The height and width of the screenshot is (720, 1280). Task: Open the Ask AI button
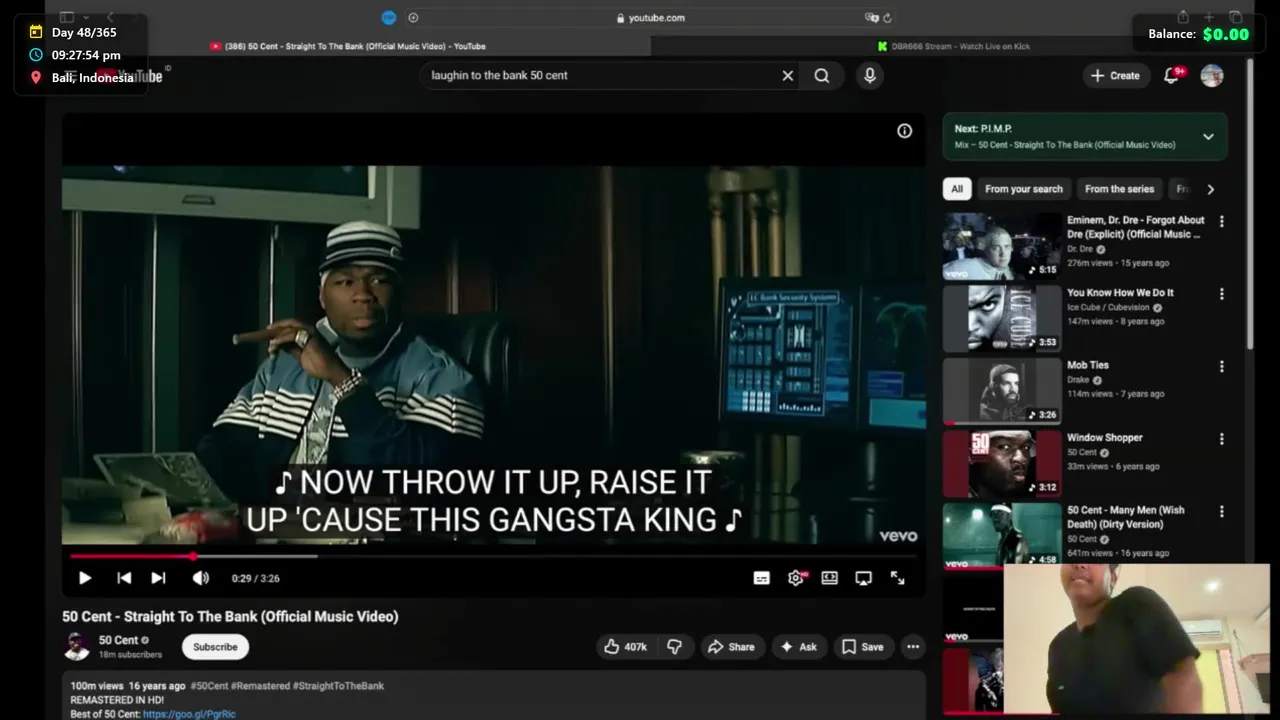coord(798,647)
